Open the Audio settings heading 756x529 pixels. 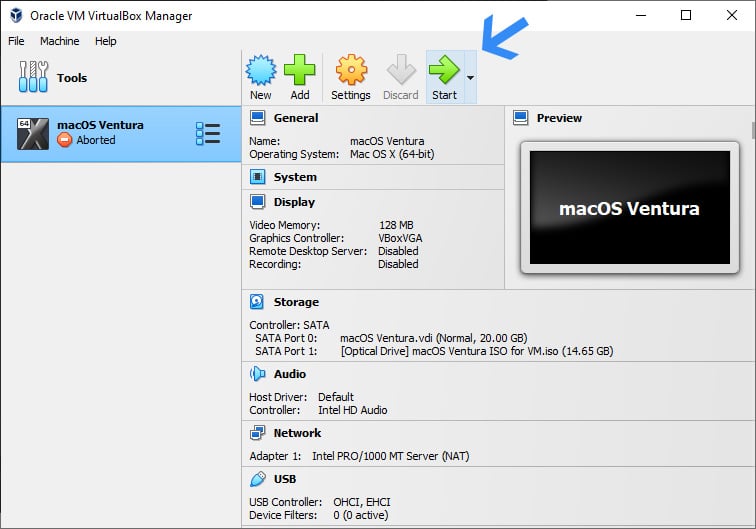pos(290,374)
